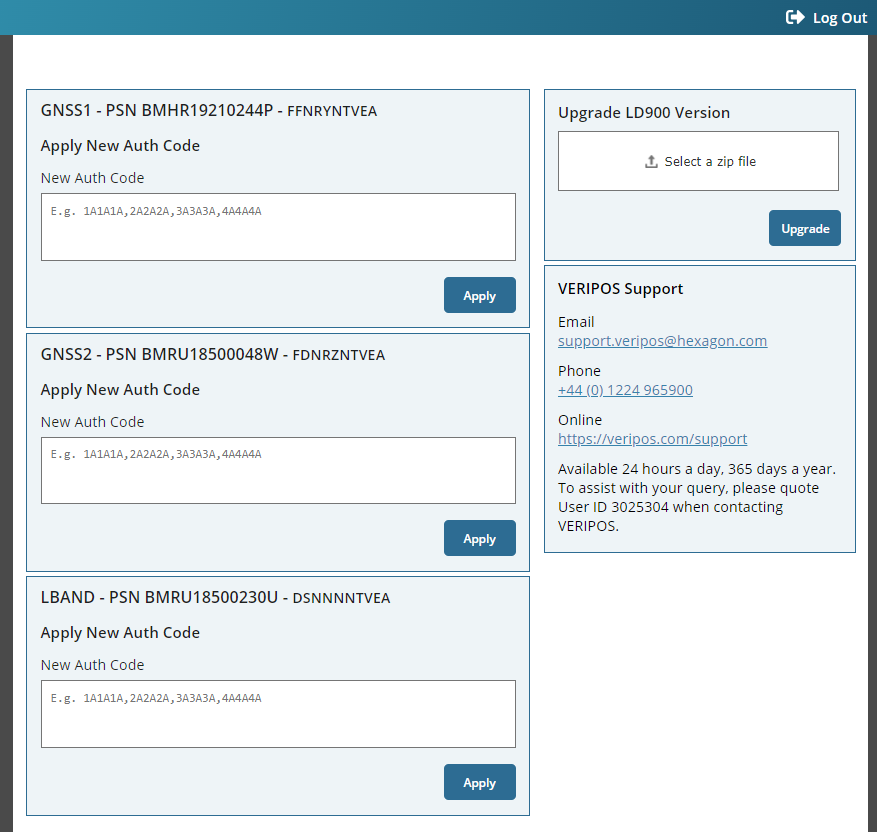Click the Log Out icon in the header

coord(794,17)
